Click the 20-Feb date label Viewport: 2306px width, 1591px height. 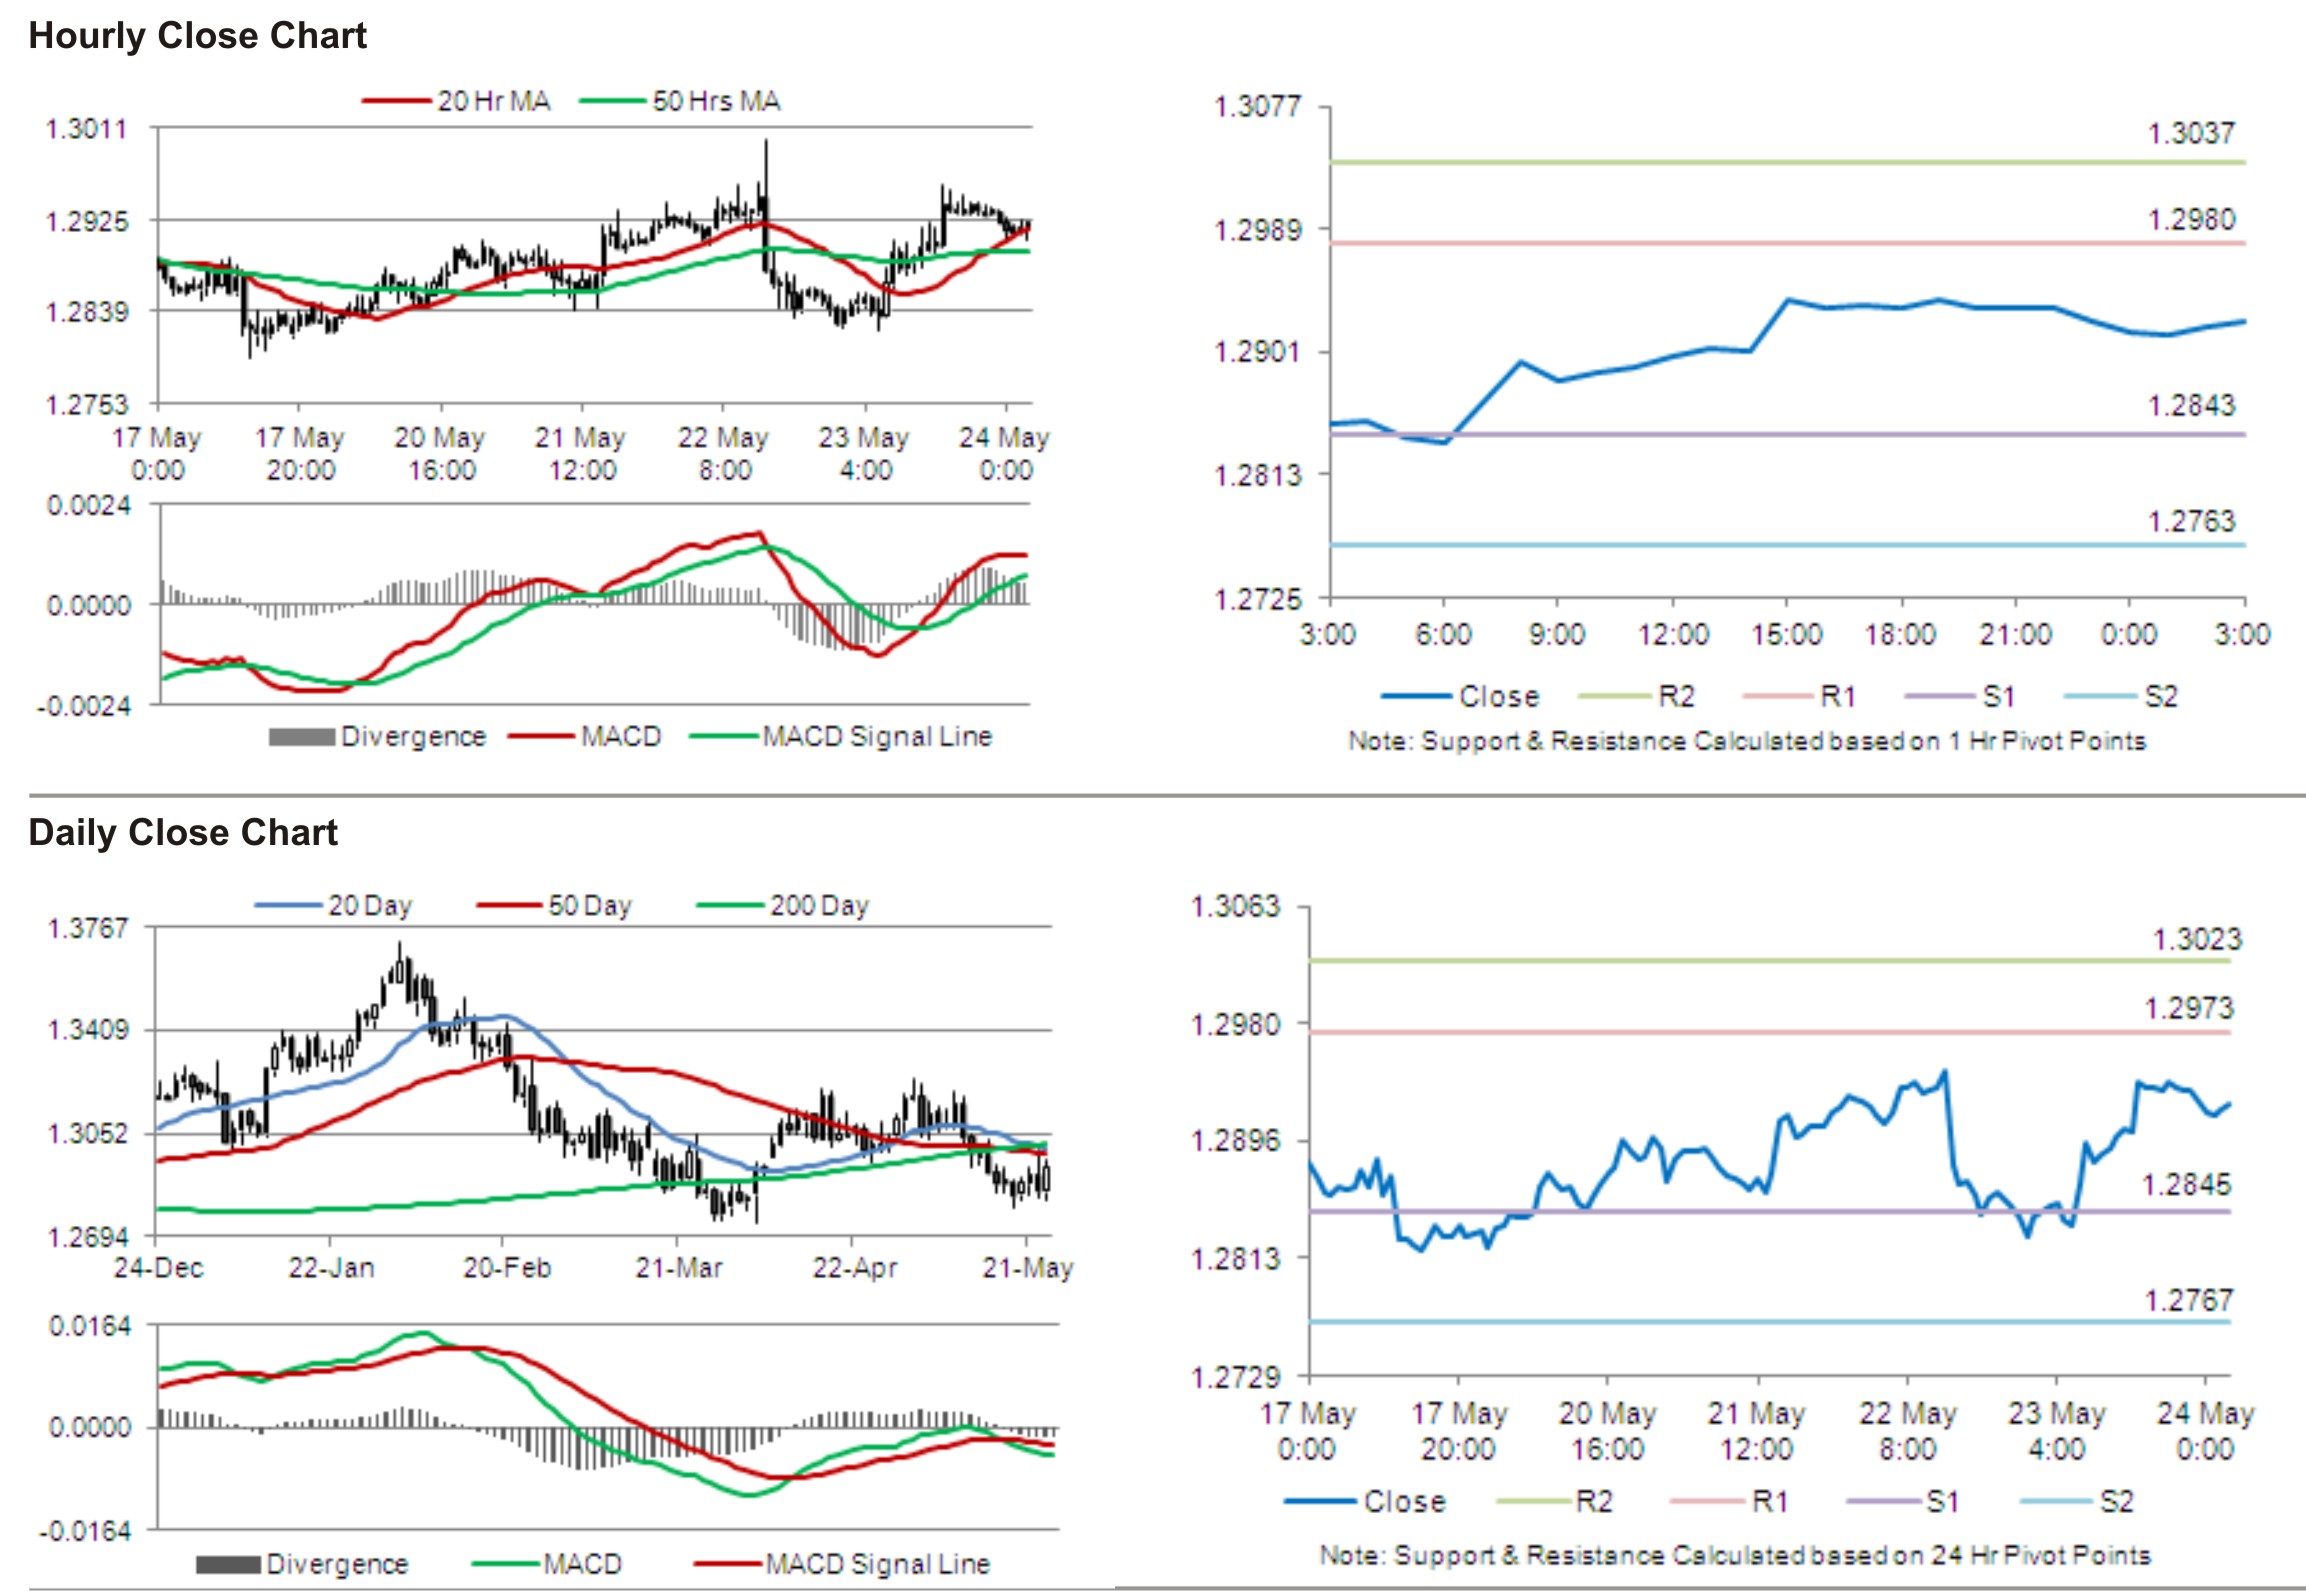[507, 1268]
